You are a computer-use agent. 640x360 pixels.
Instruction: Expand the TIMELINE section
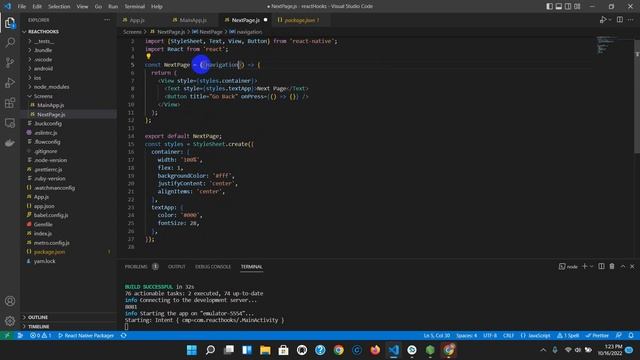38,327
